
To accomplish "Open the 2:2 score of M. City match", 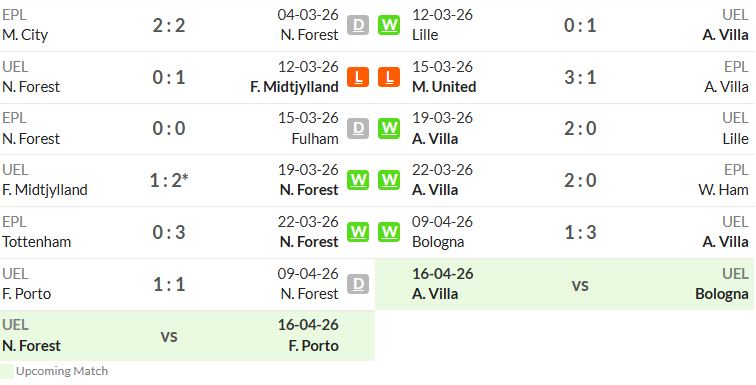I will pos(169,26).
